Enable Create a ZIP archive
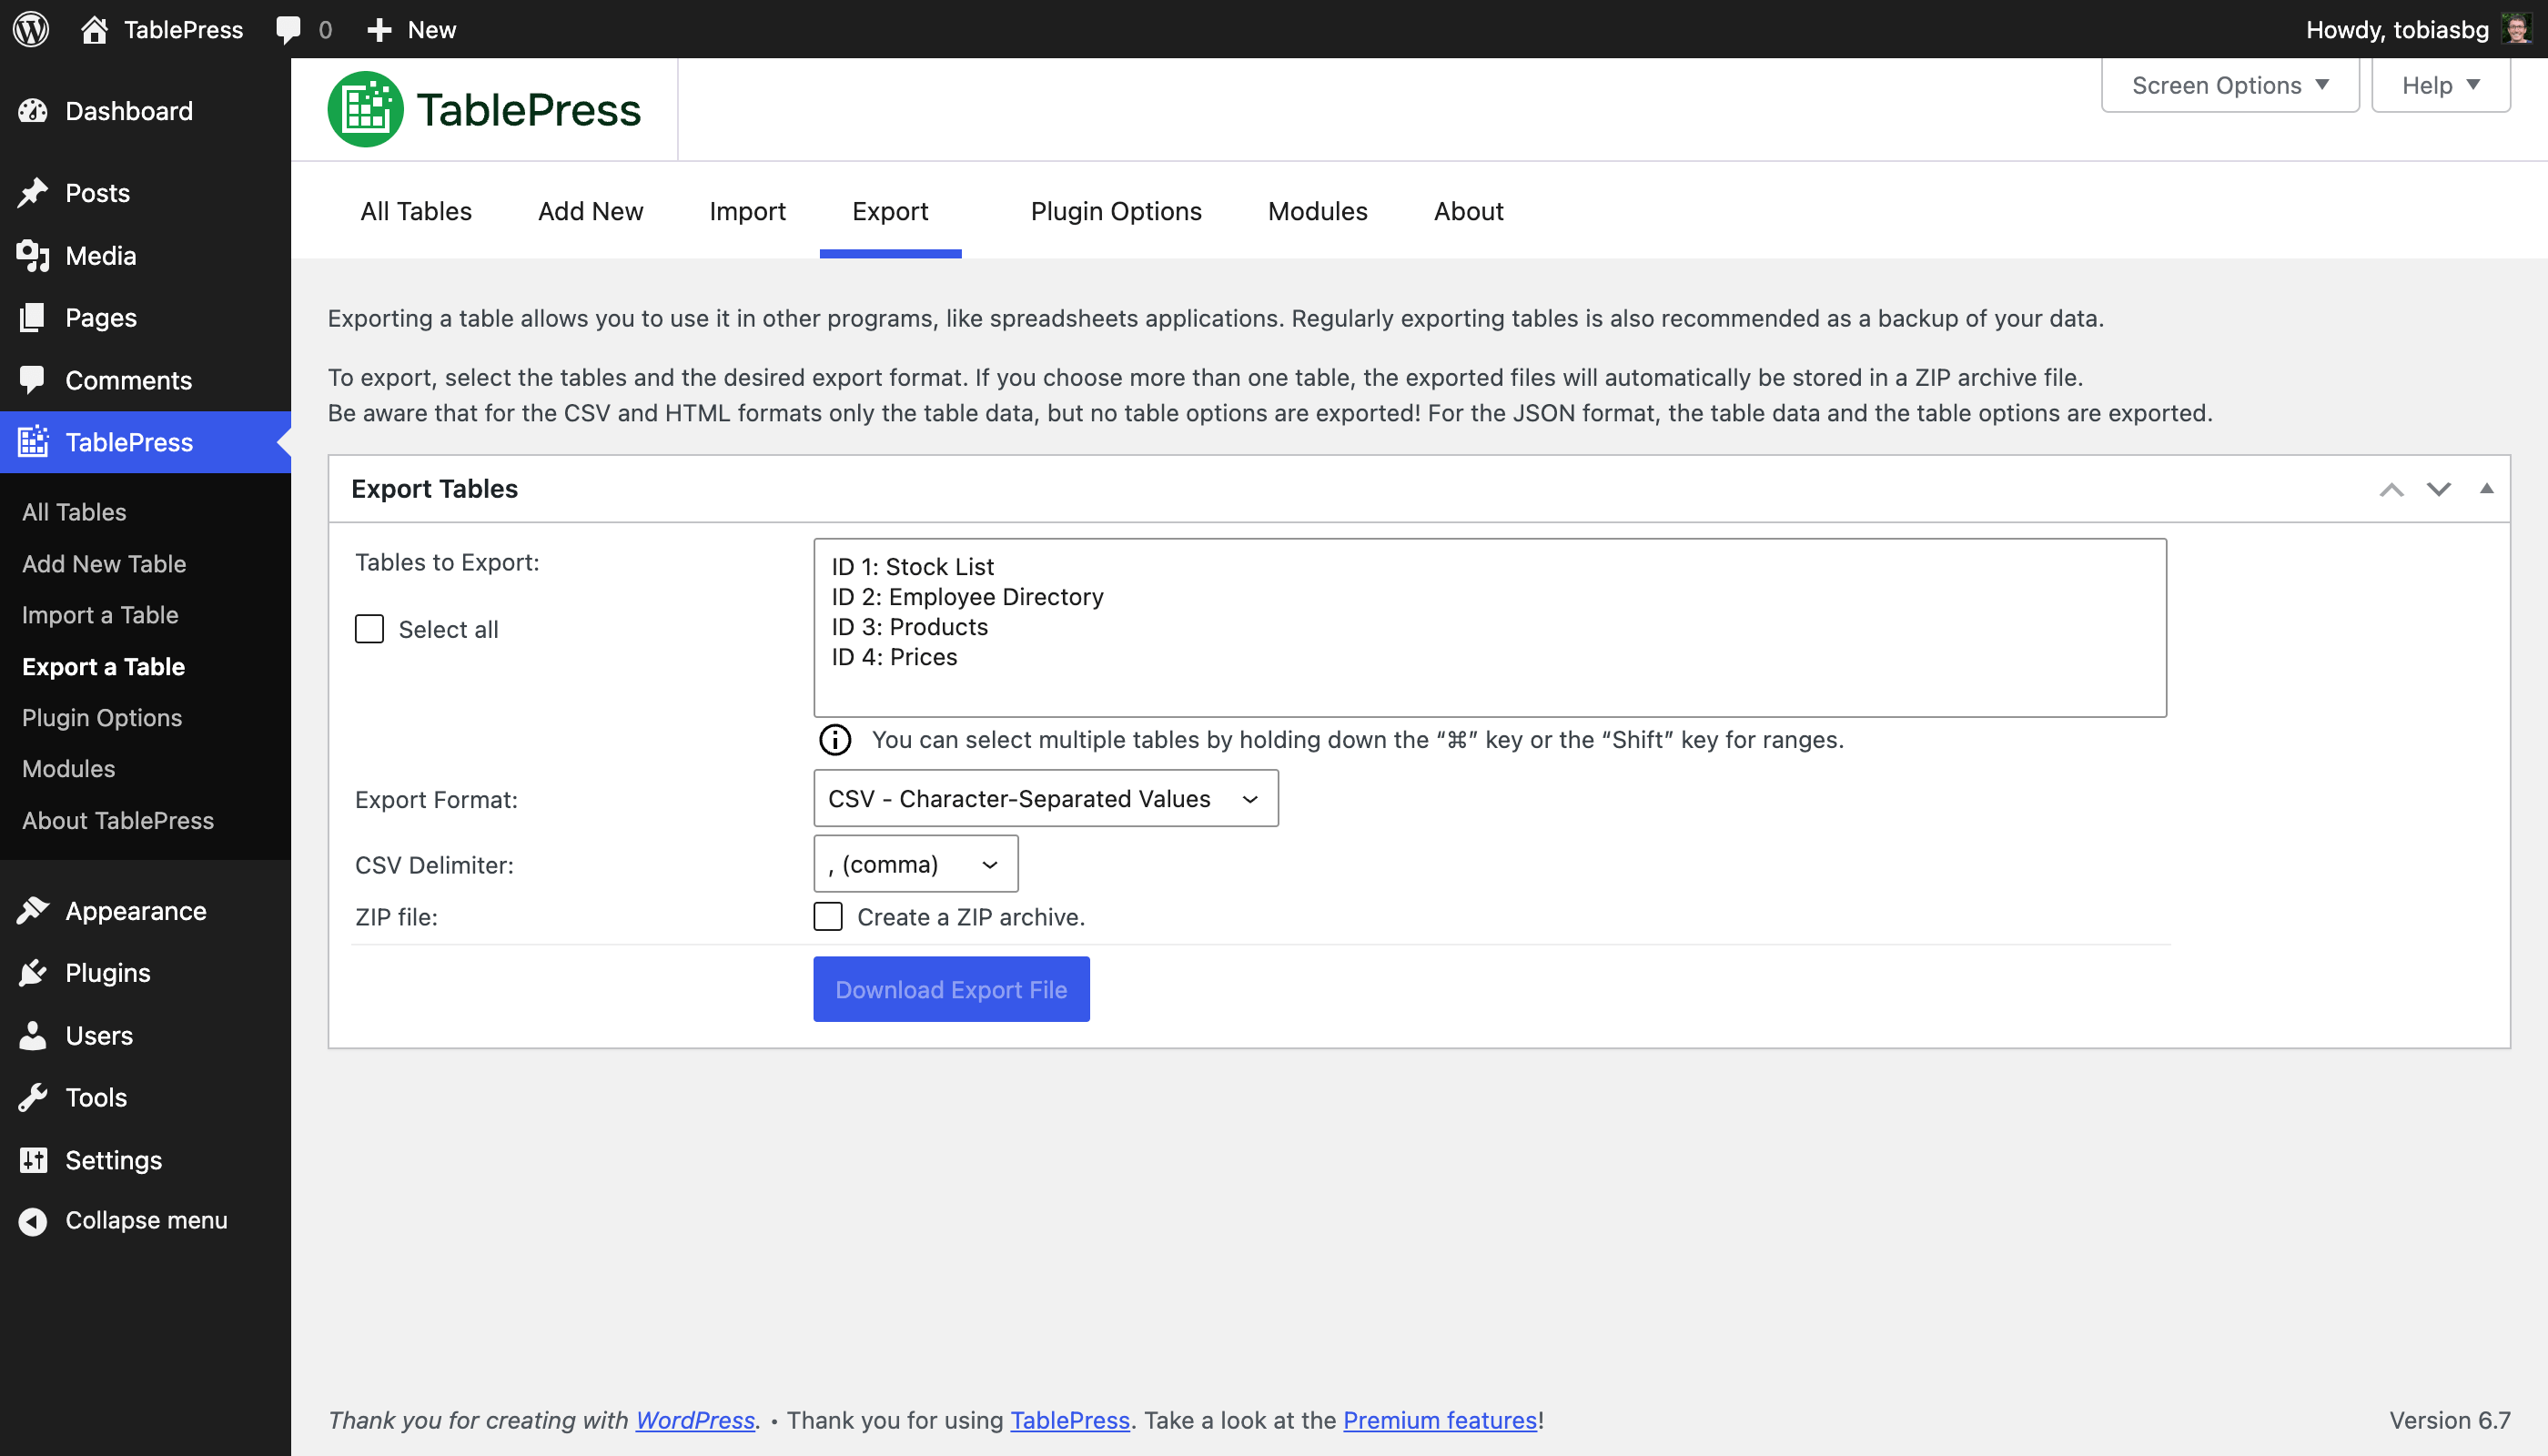 tap(828, 916)
